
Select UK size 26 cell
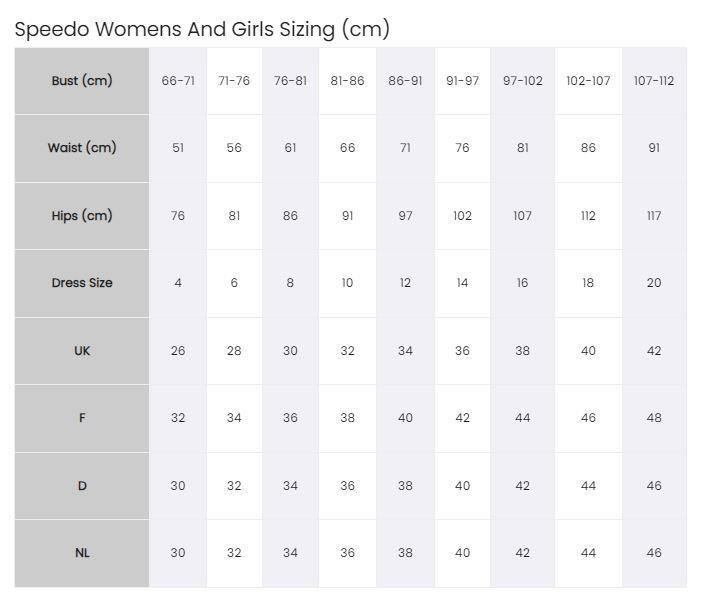[x=178, y=350]
